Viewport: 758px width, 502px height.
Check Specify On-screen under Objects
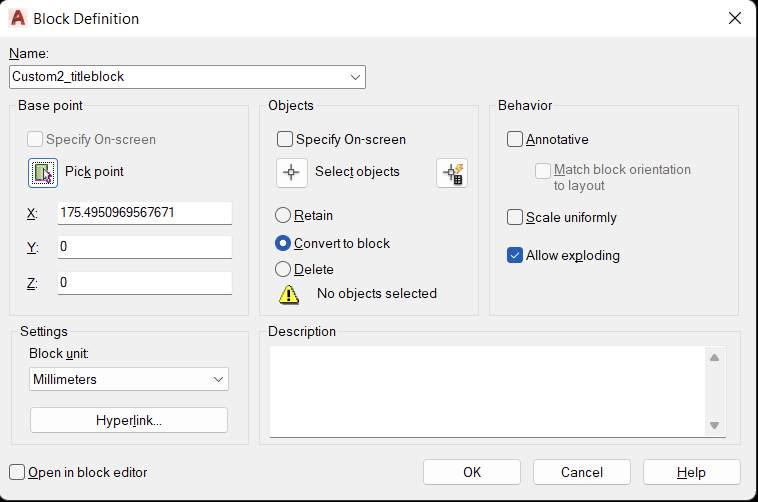click(285, 139)
